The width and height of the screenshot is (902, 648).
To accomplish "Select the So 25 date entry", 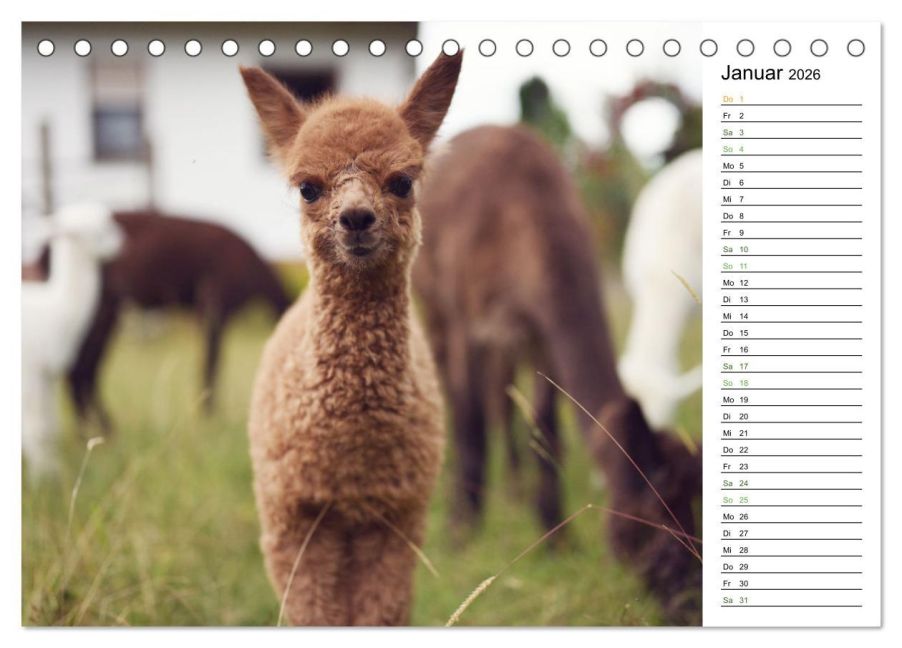I will pyautogui.click(x=790, y=499).
